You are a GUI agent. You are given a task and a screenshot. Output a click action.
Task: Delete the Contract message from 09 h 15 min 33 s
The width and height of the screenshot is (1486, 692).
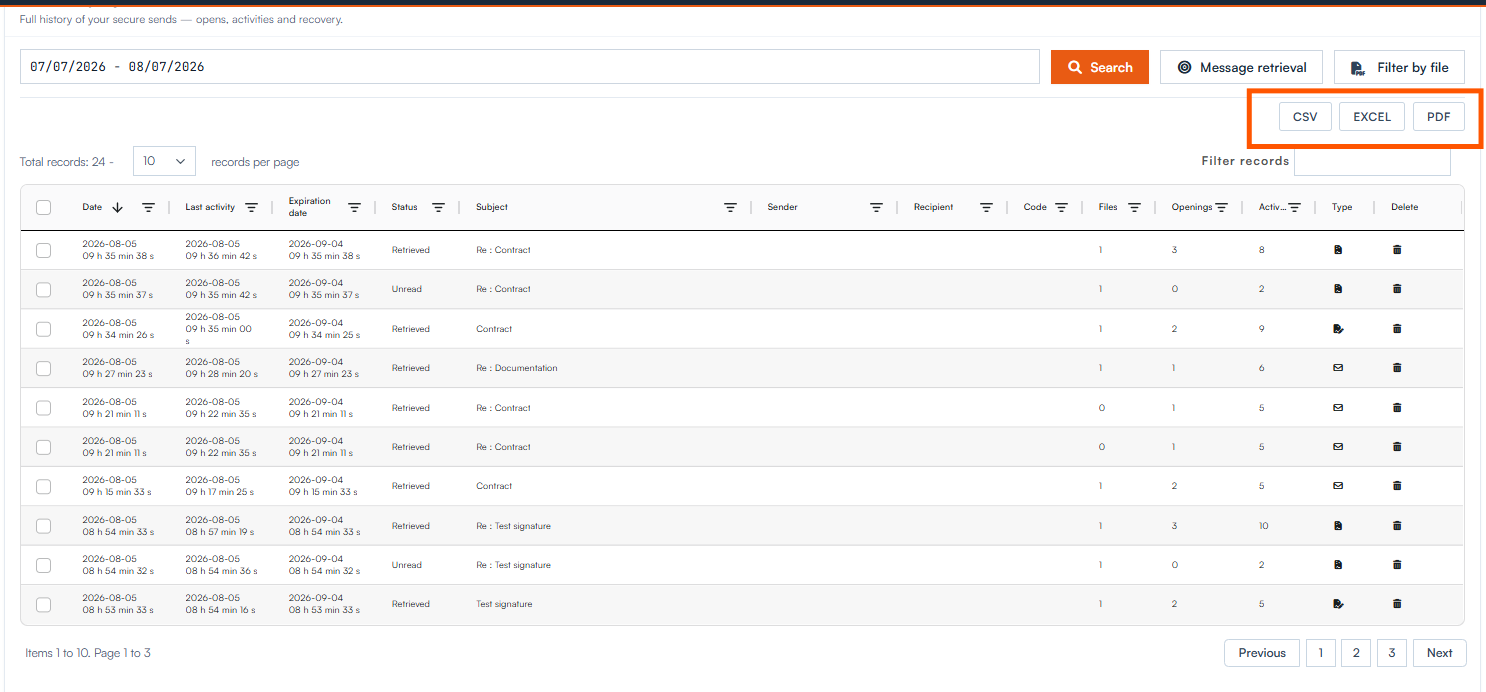pos(1397,486)
